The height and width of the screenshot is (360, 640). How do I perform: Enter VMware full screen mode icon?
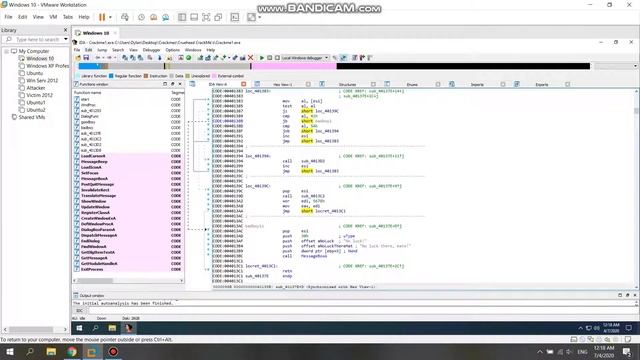pos(206,17)
